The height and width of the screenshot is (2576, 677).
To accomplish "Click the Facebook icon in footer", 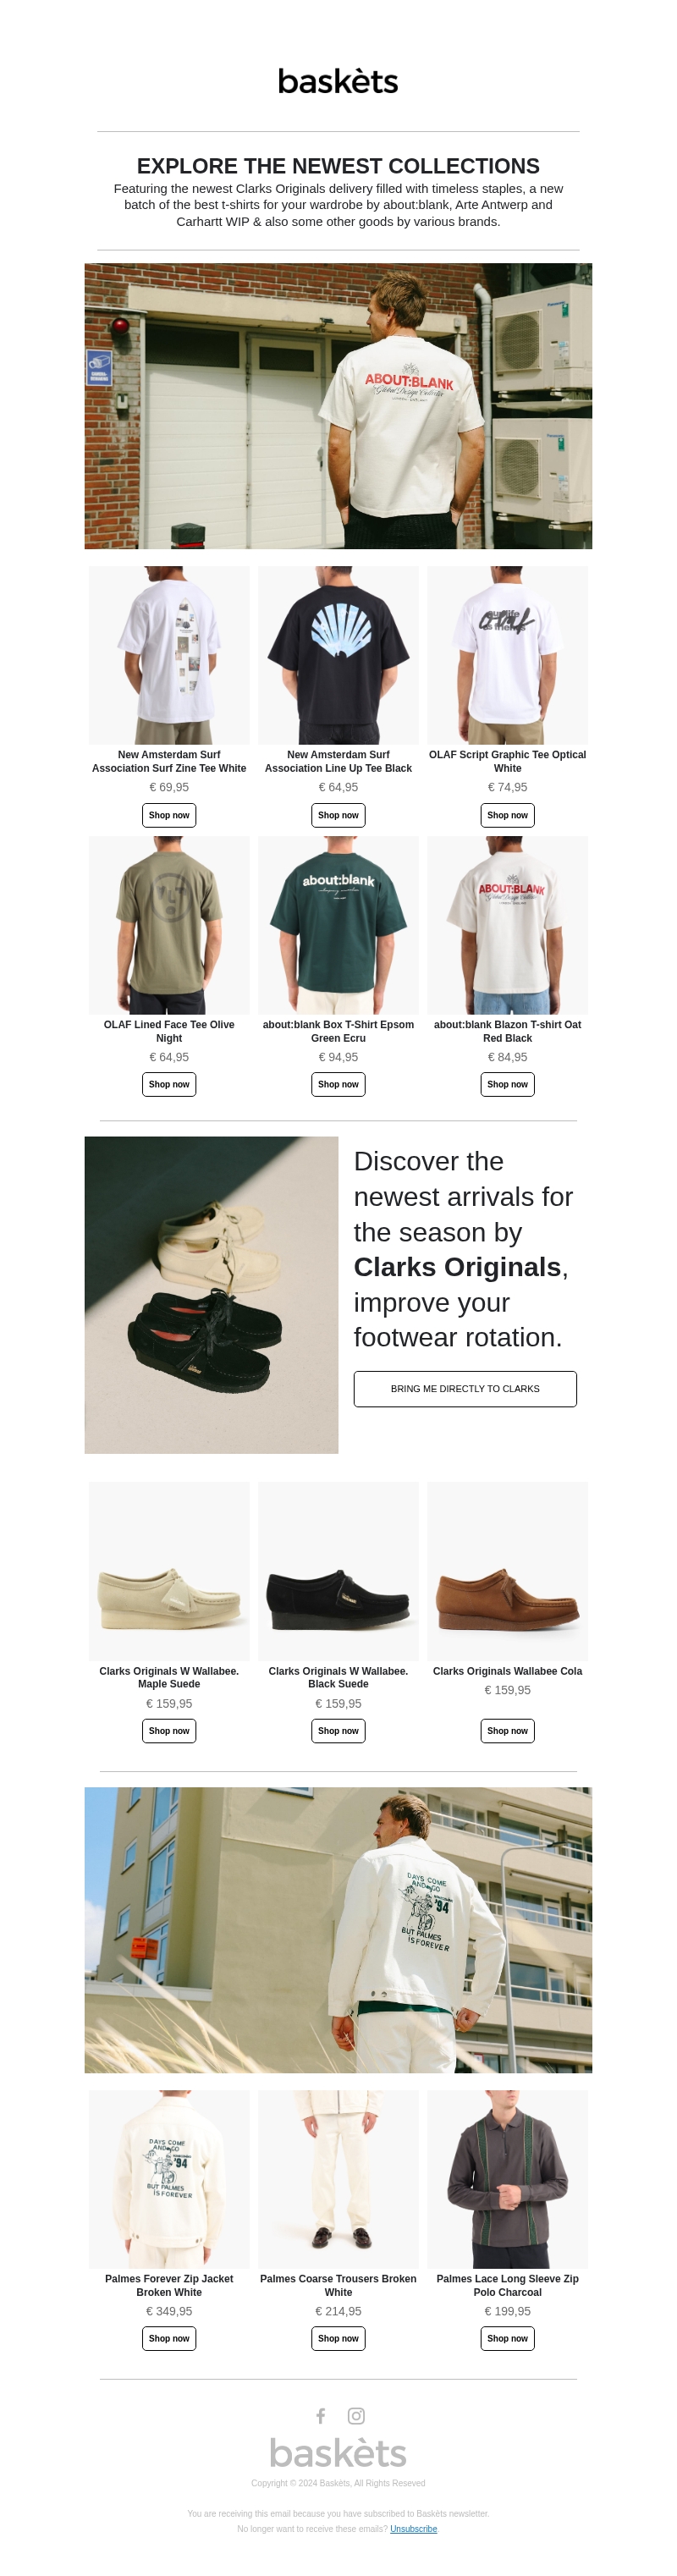I will coord(320,2415).
